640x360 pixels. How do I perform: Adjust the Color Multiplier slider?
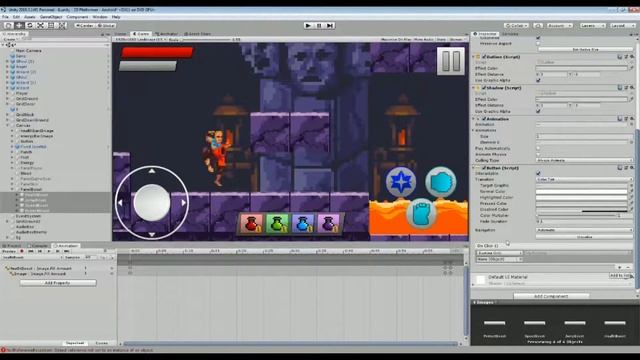576,216
